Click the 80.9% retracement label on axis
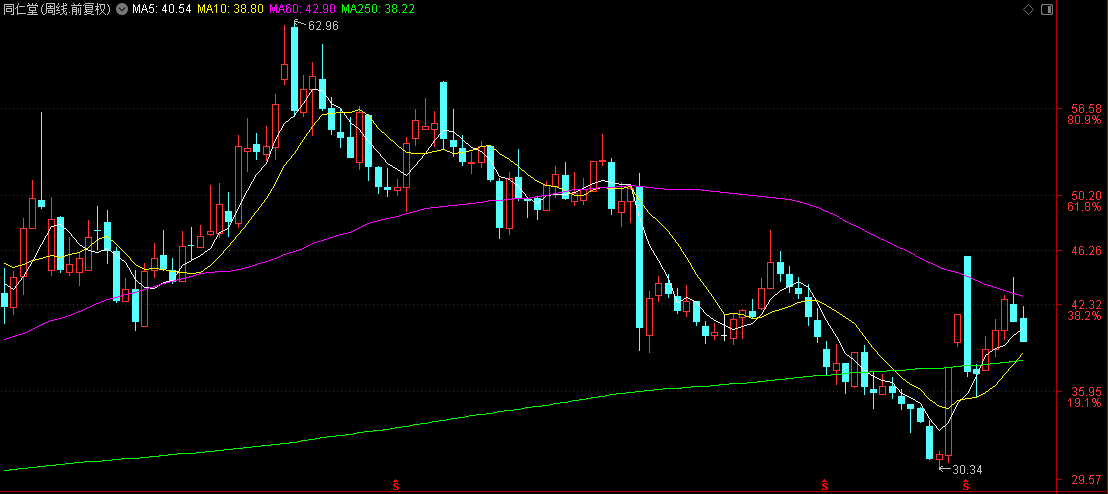The height and width of the screenshot is (494, 1108). 1085,120
